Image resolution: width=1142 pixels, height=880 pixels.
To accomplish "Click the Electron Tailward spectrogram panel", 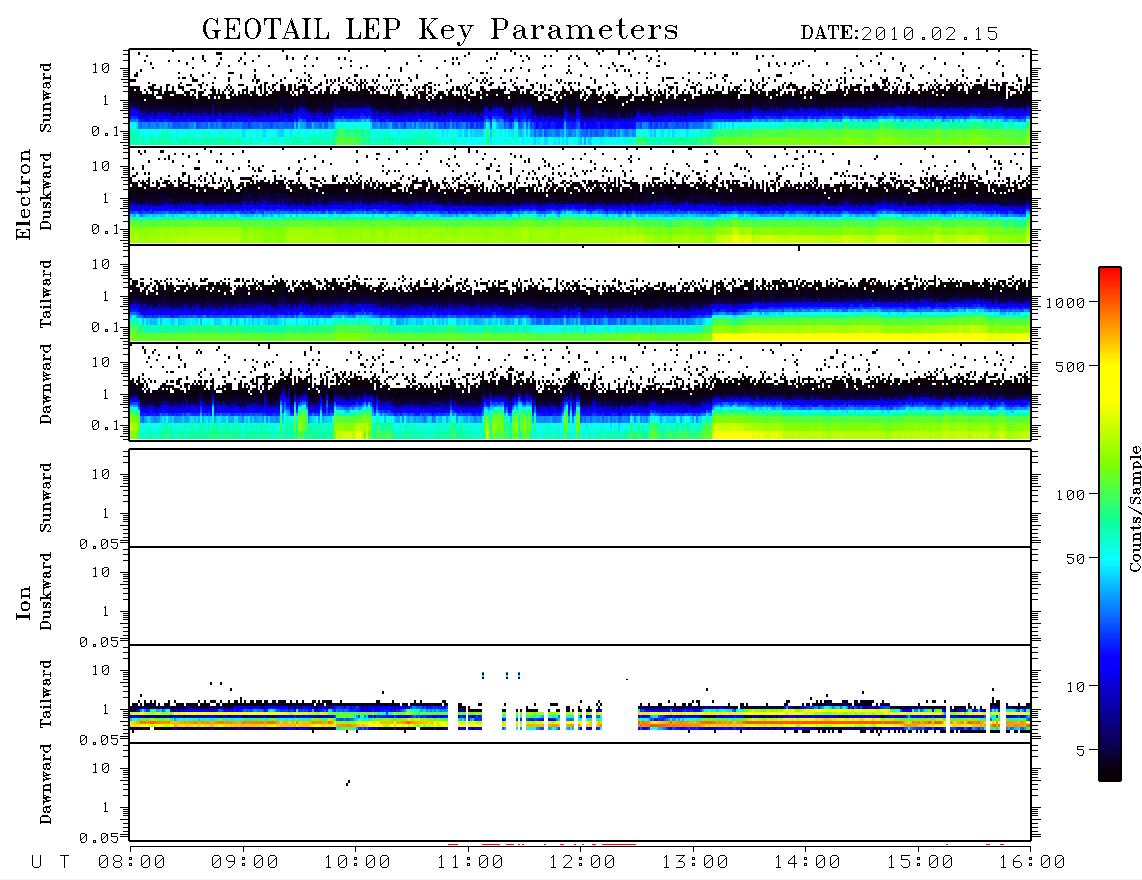I will pos(580,294).
